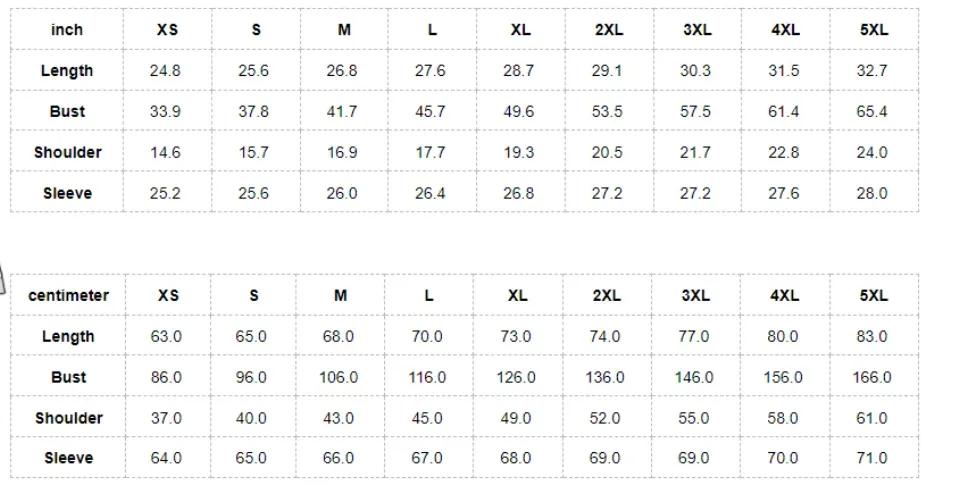Click the 24.8 length value for XS

click(x=165, y=71)
